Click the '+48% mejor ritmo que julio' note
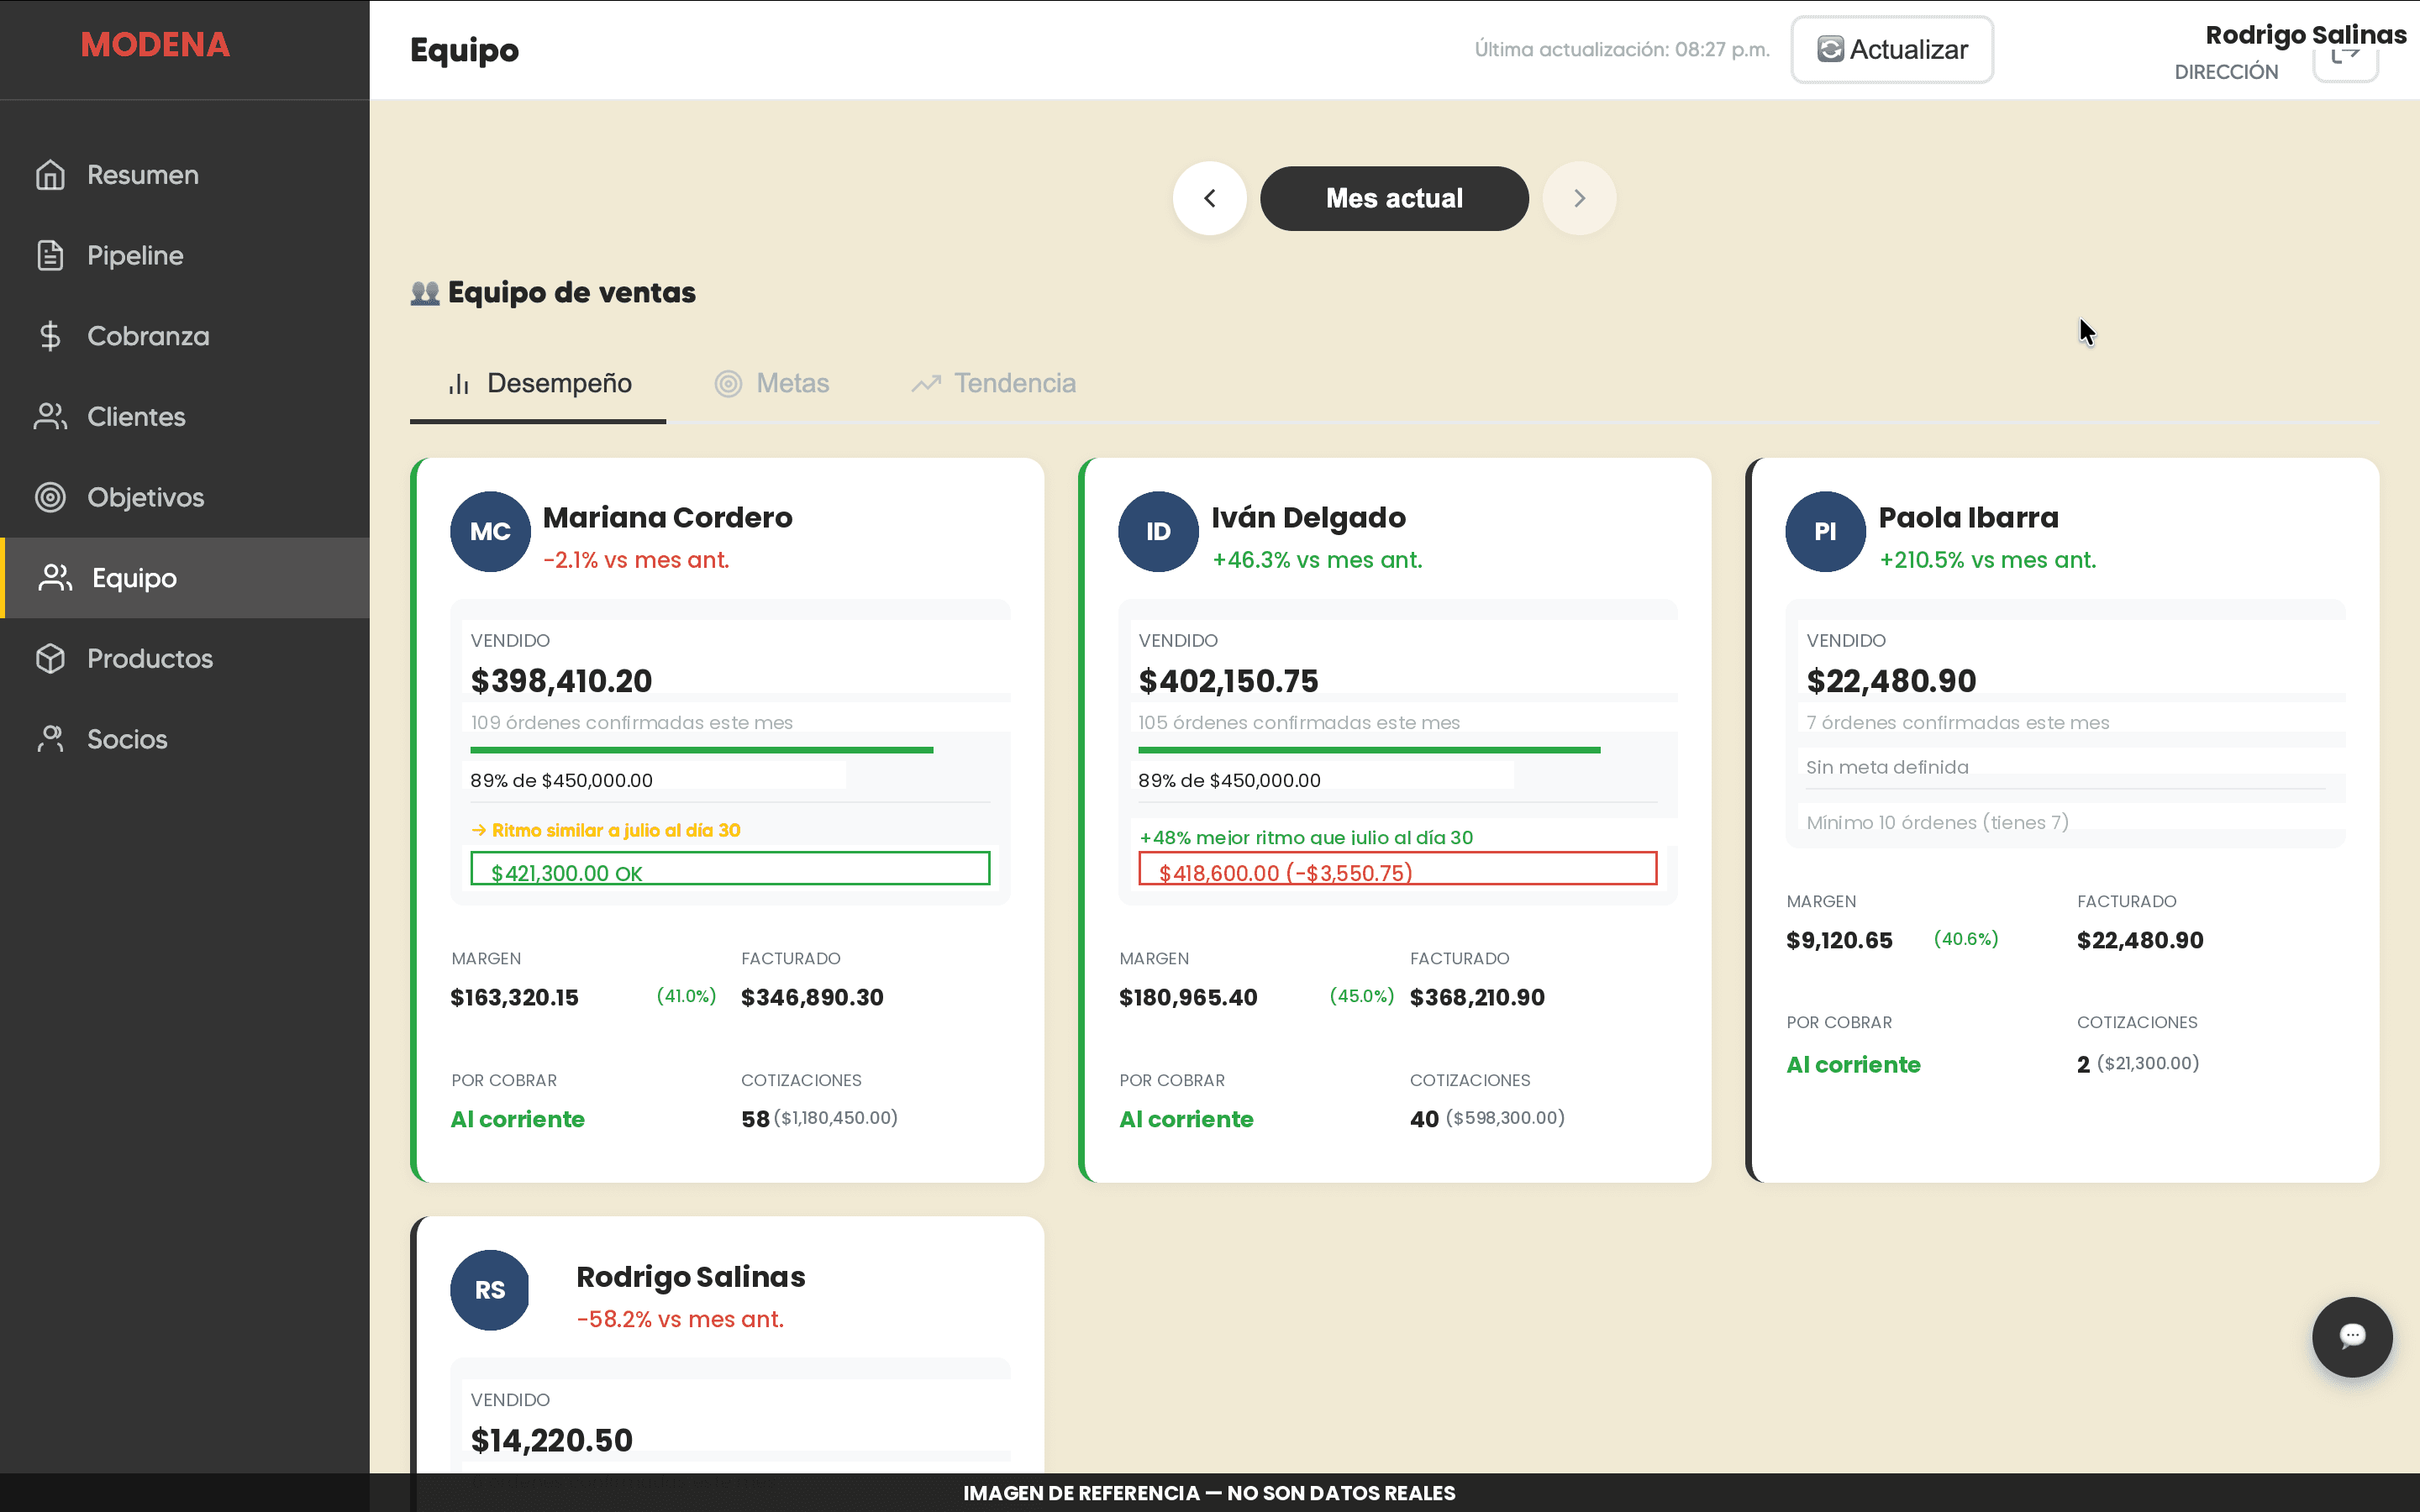This screenshot has height=1512, width=2420. pos(1306,838)
